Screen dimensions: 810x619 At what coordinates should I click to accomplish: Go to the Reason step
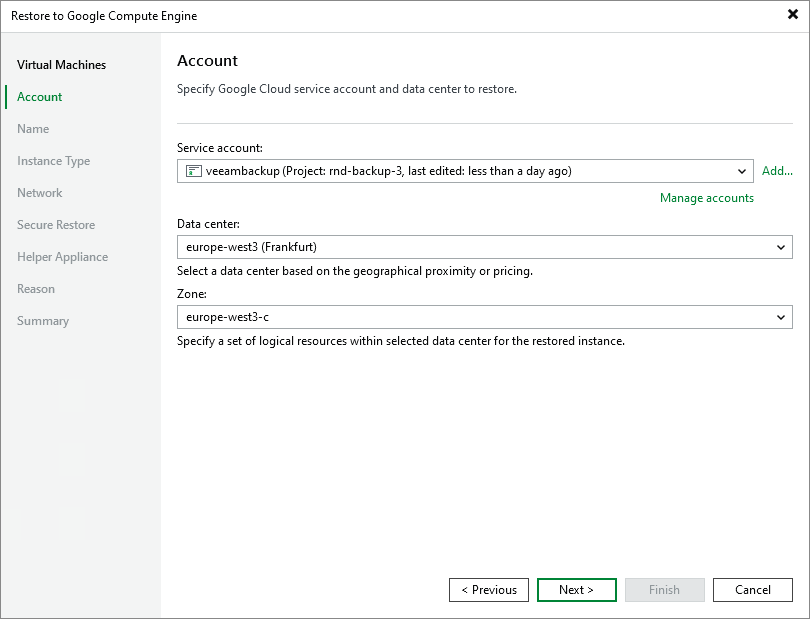pyautogui.click(x=36, y=289)
